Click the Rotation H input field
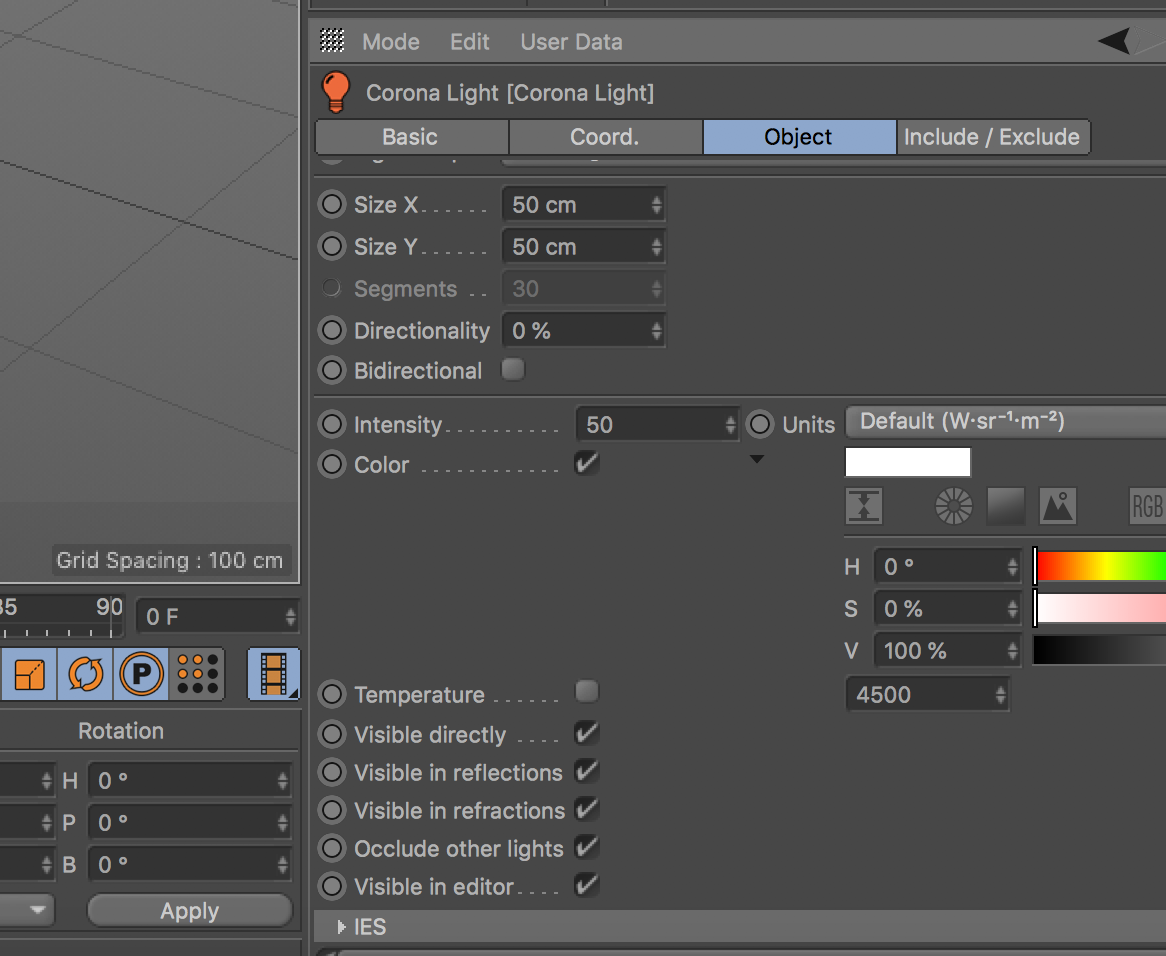Screen dimensions: 1166x956 (x=190, y=780)
